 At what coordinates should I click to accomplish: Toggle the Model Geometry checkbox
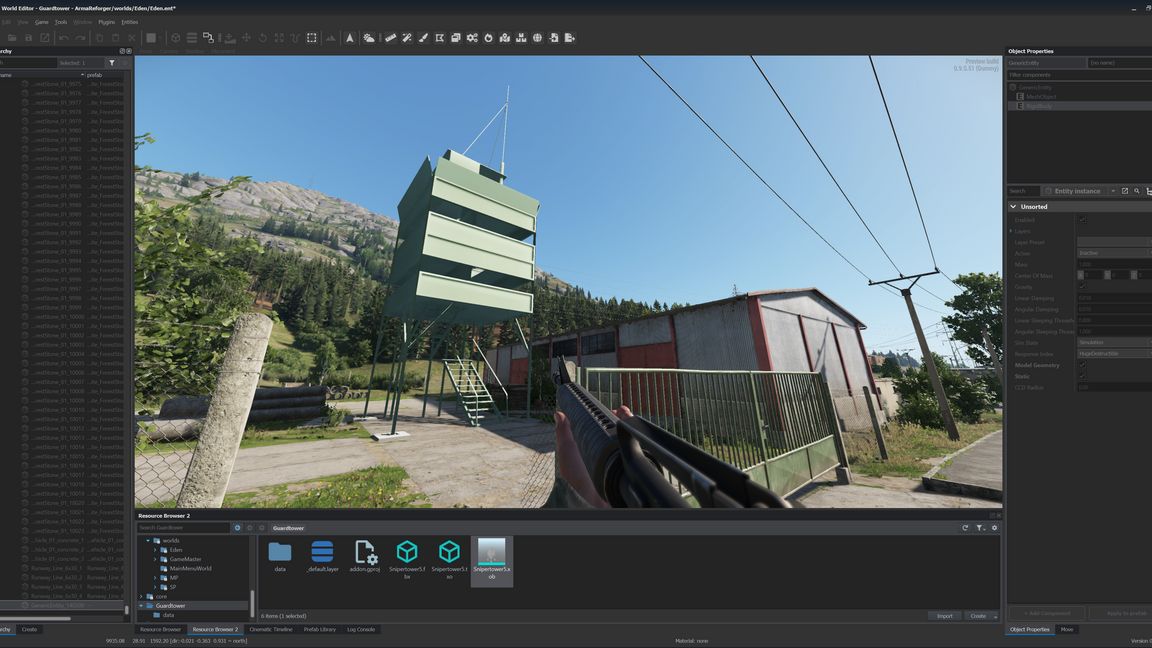coord(1082,365)
